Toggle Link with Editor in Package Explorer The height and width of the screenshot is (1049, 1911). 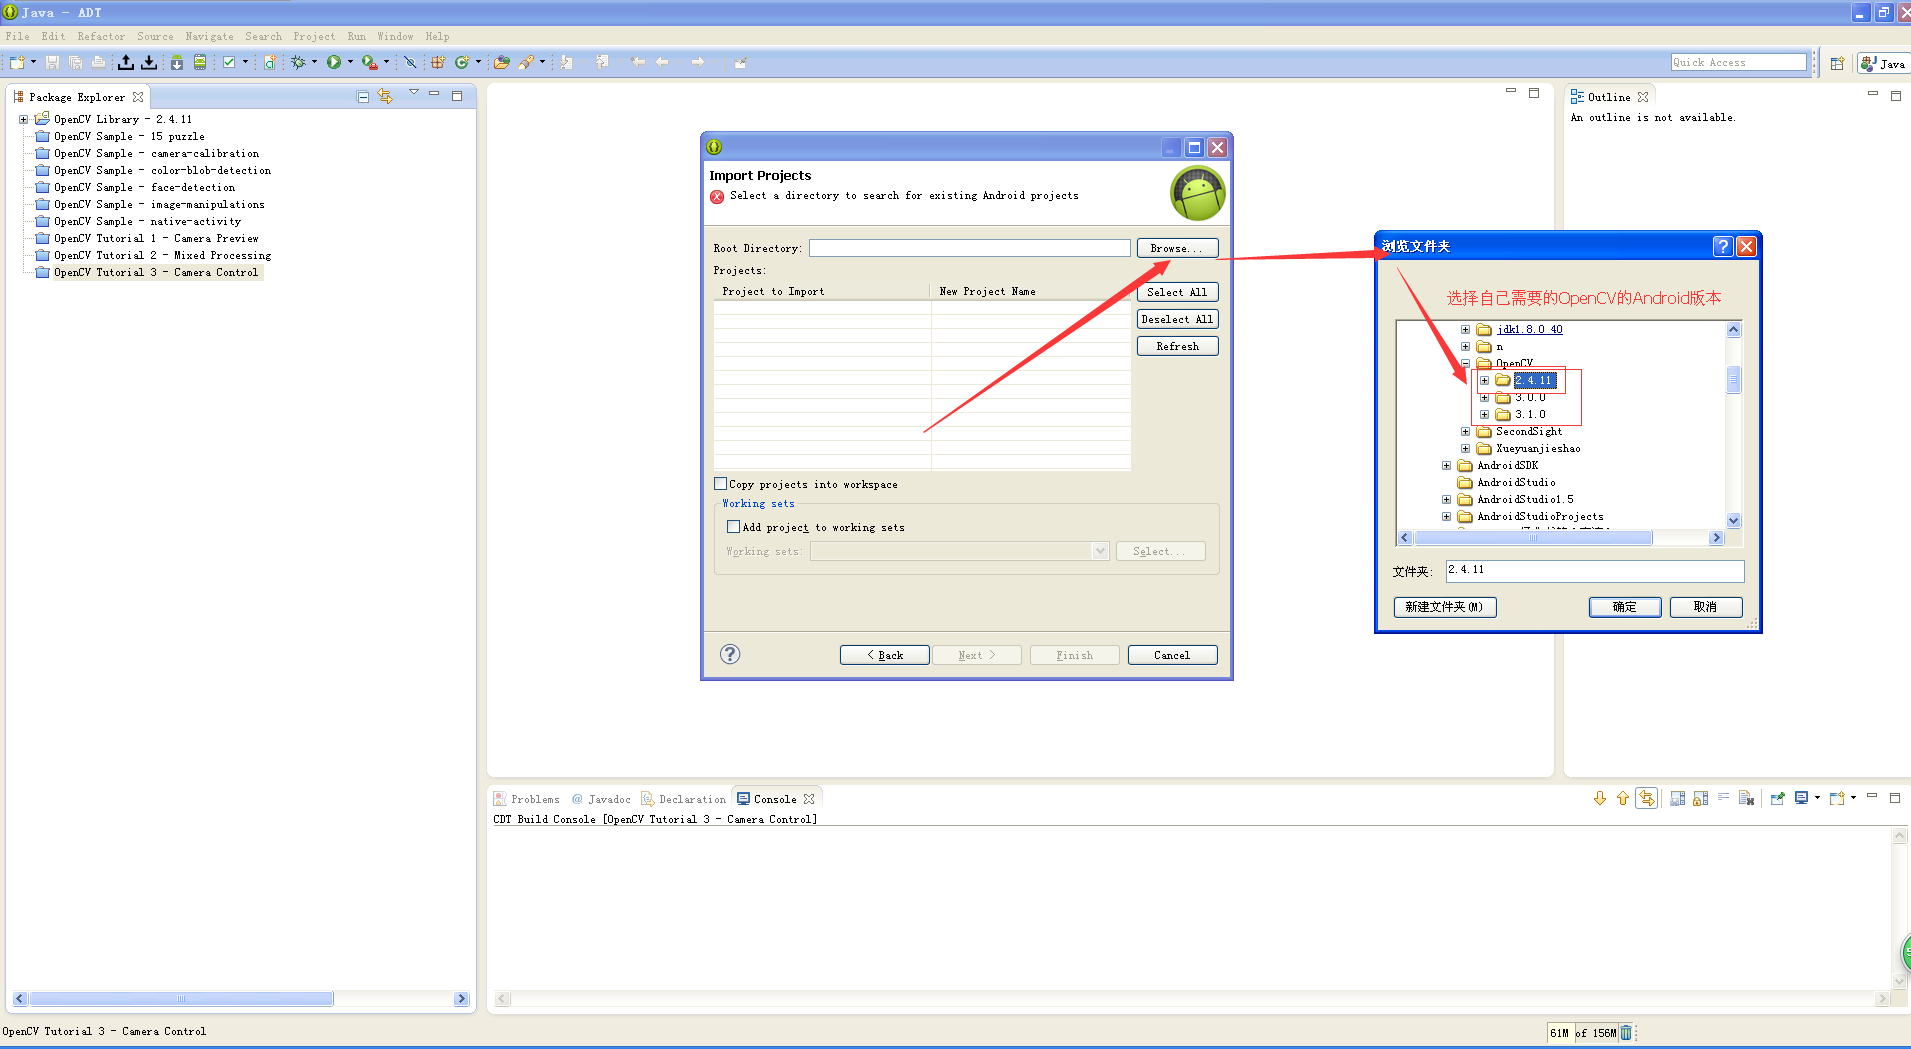pyautogui.click(x=385, y=97)
